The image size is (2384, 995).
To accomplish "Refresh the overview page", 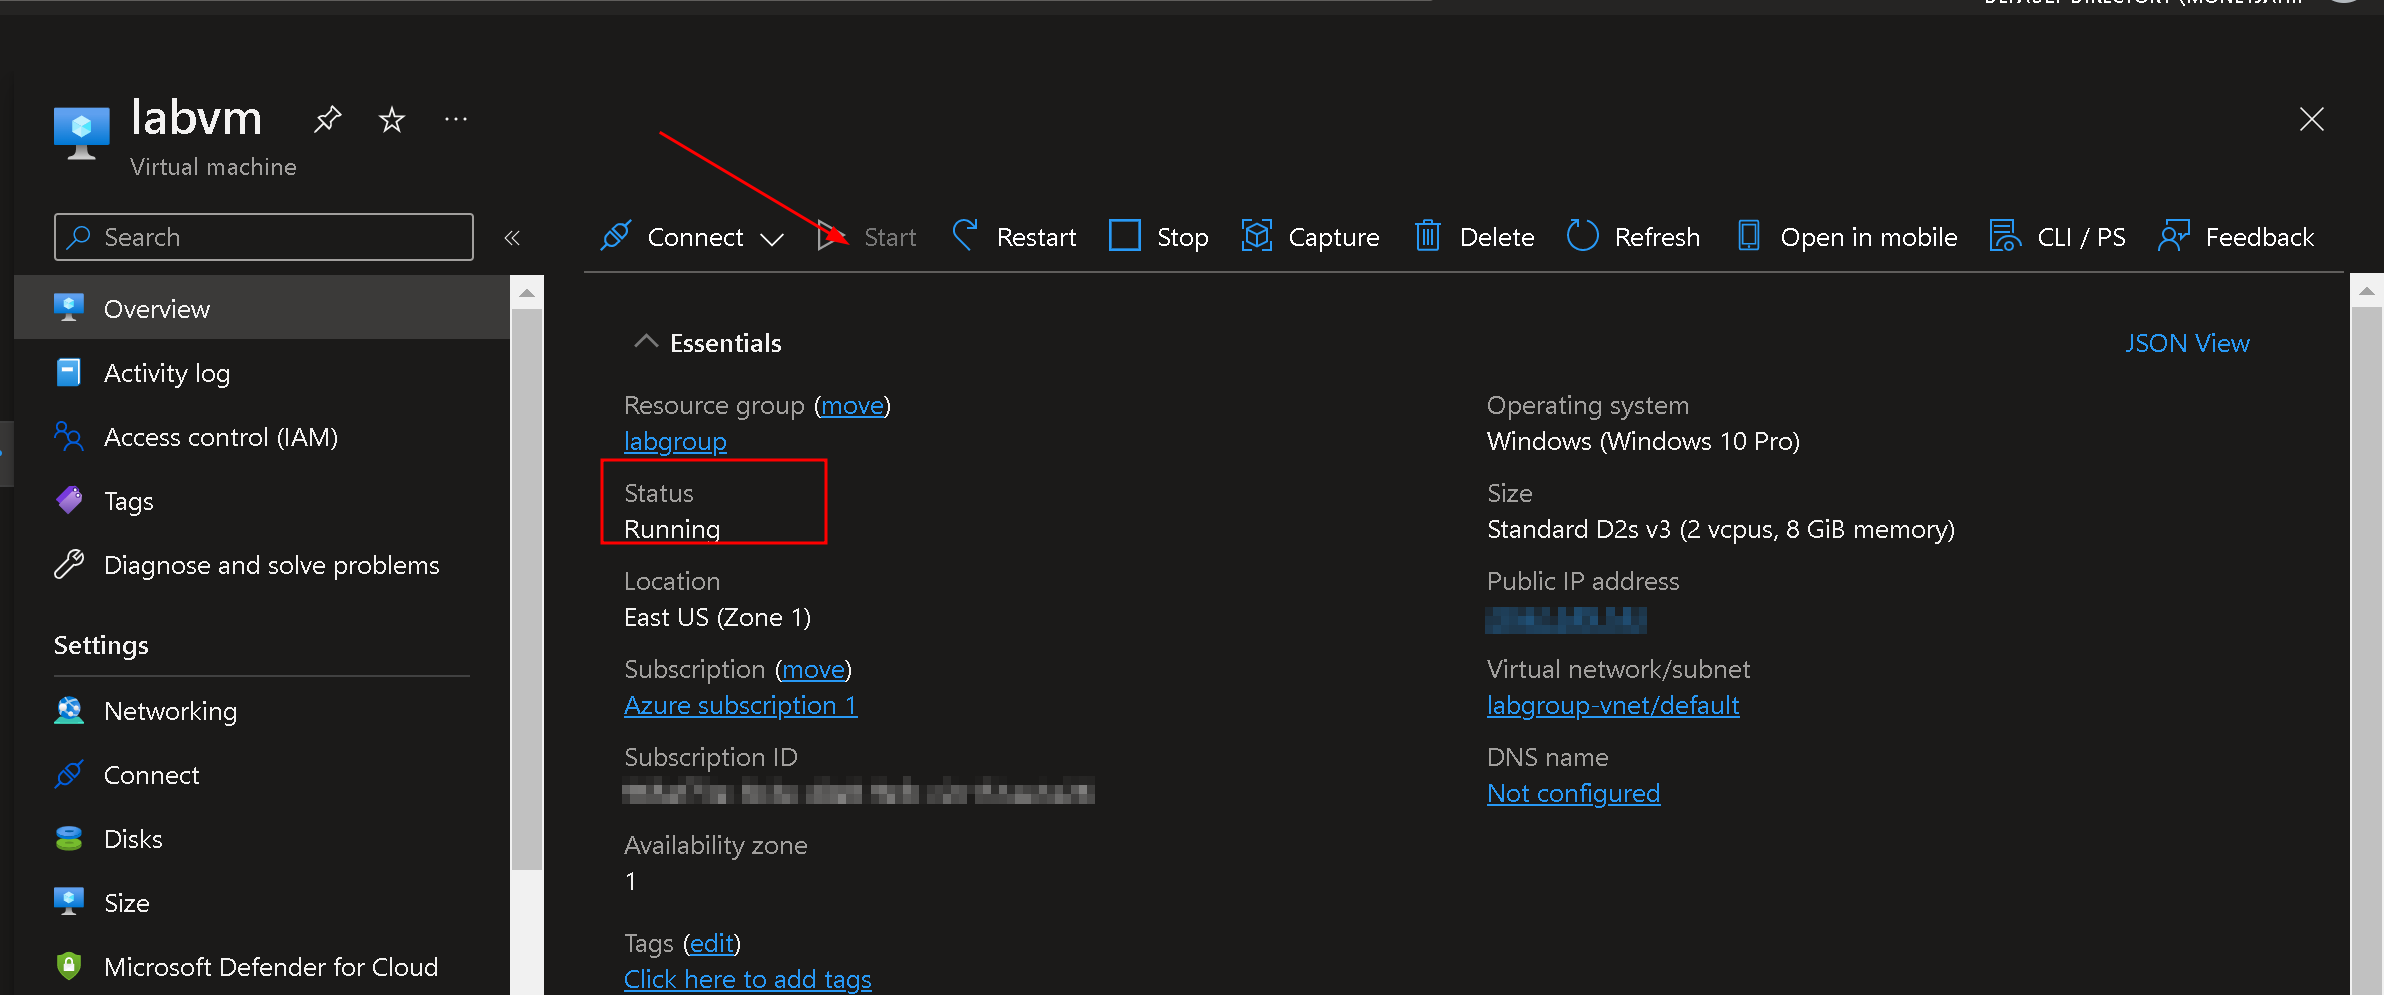I will coord(1634,237).
